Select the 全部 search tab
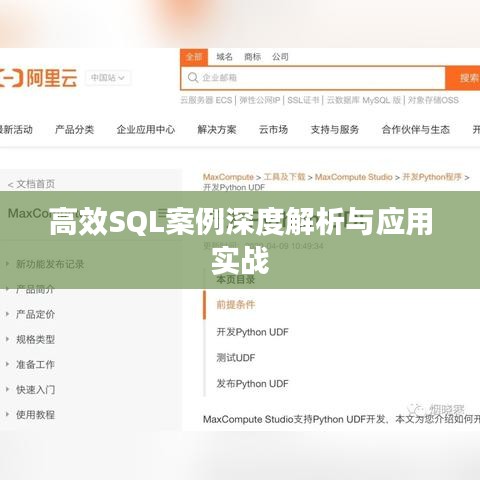This screenshot has width=480, height=480. [x=194, y=57]
